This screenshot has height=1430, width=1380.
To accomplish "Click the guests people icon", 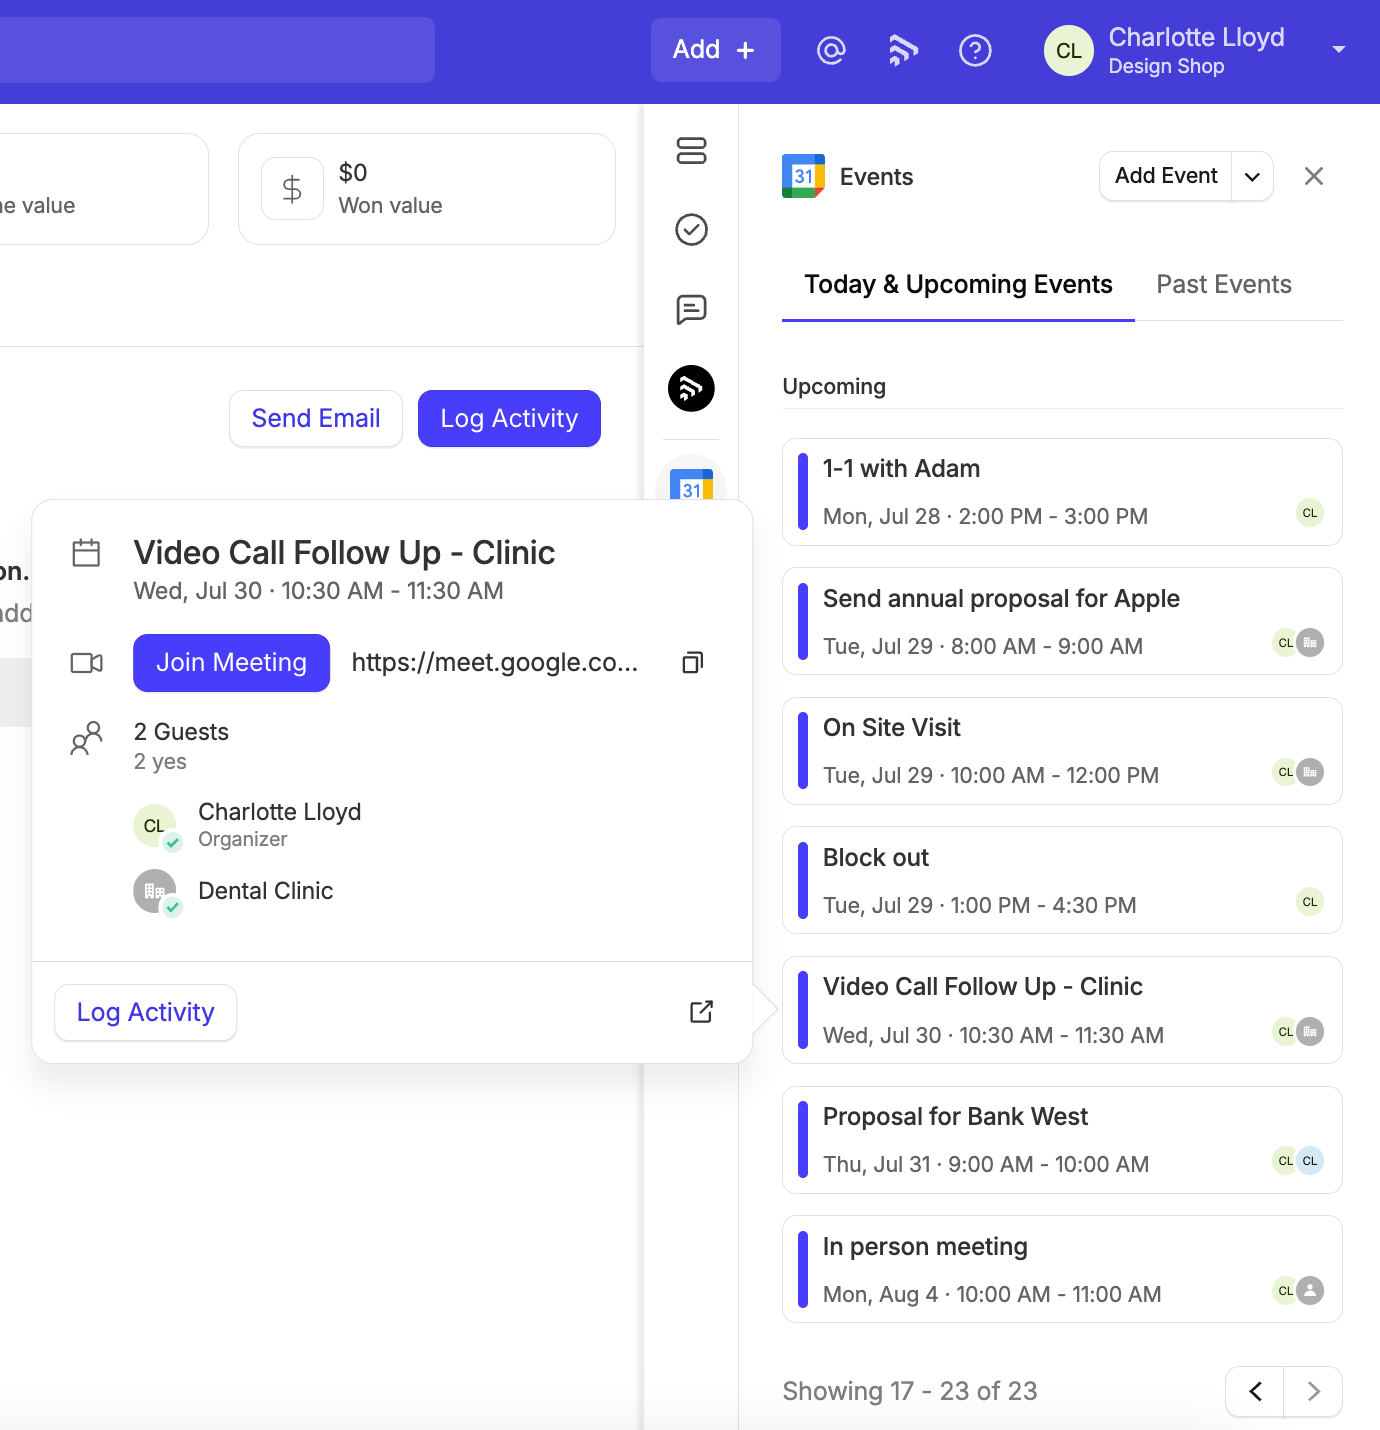I will tap(86, 738).
